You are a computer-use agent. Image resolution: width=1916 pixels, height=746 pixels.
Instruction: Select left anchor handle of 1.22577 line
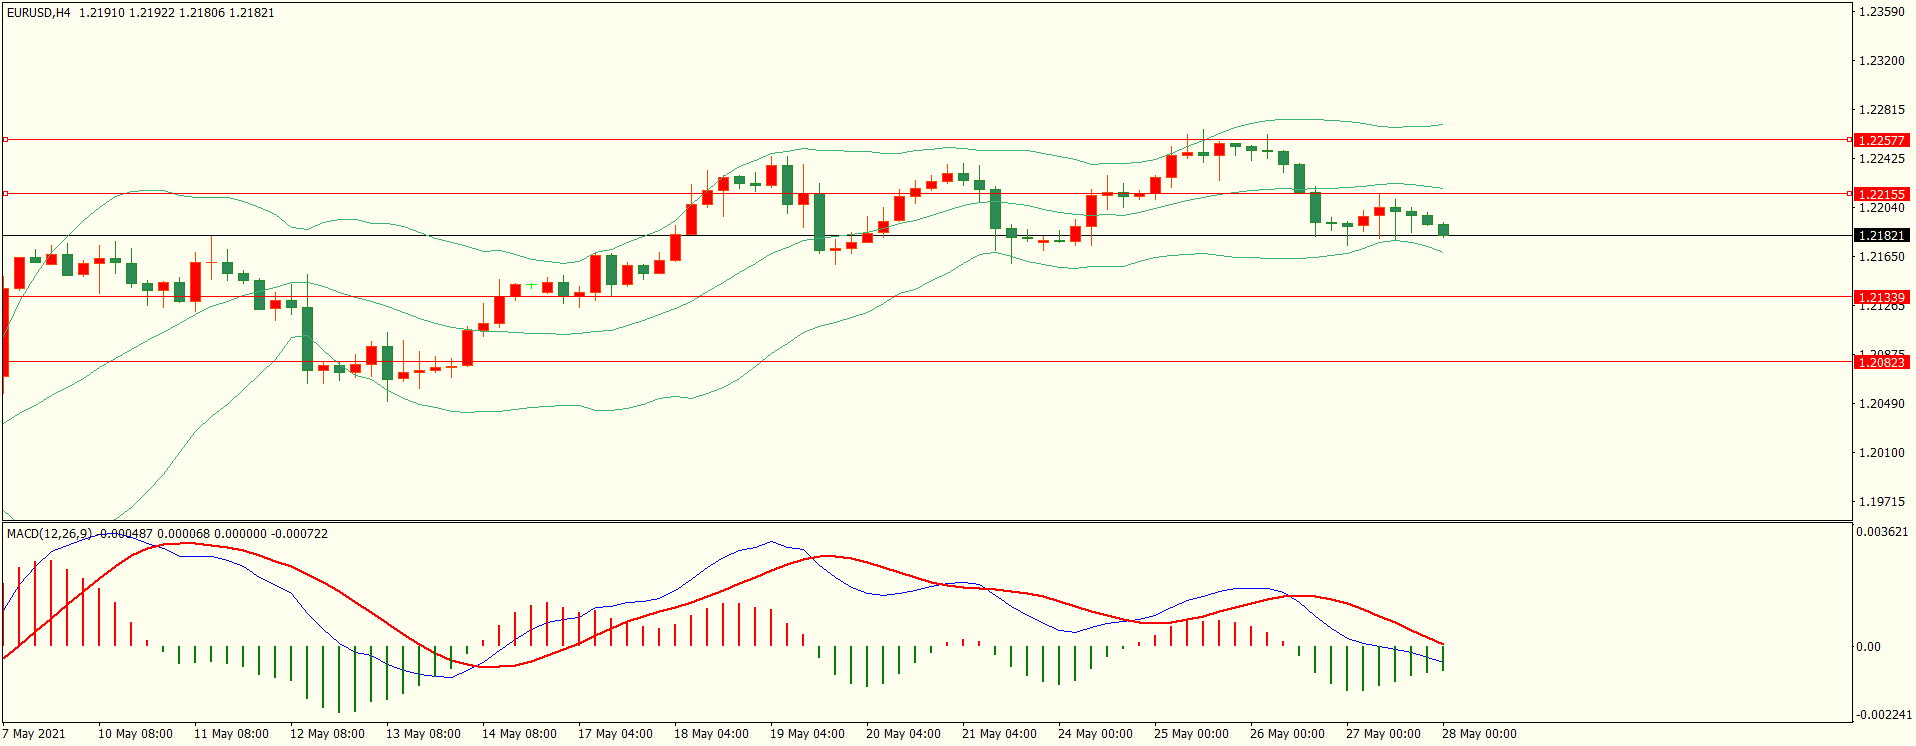[5, 140]
